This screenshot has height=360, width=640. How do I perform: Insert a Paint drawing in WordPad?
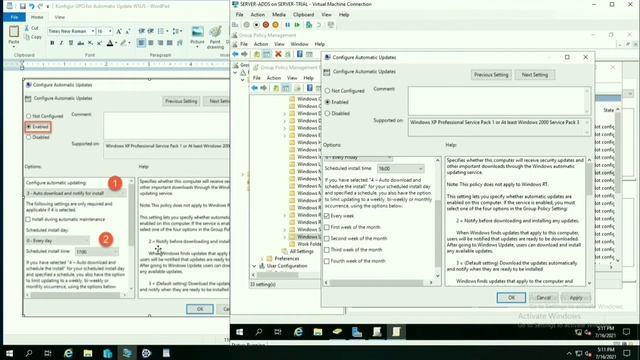click(x=215, y=37)
